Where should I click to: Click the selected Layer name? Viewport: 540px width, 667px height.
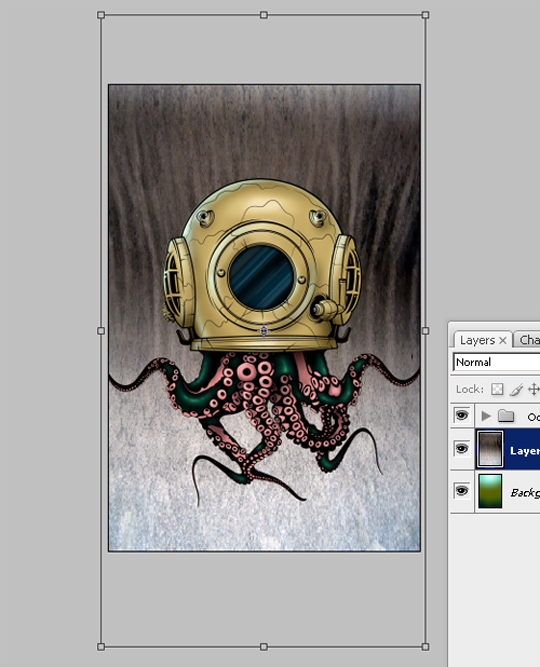[x=525, y=450]
